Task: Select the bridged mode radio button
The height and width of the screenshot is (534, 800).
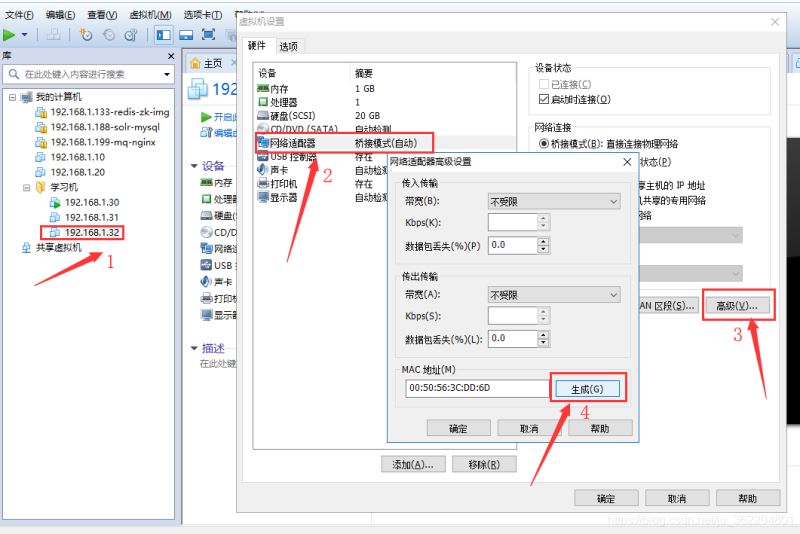Action: pos(544,144)
